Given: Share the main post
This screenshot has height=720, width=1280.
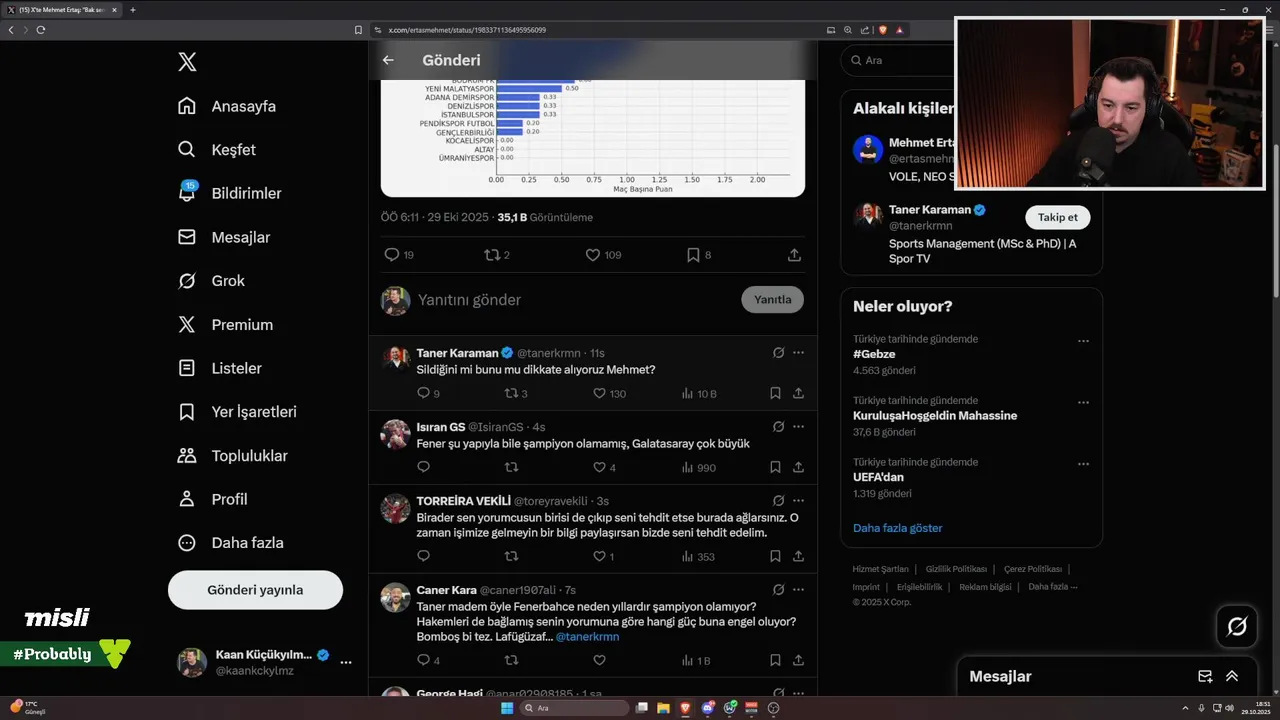Looking at the screenshot, I should click(x=794, y=255).
